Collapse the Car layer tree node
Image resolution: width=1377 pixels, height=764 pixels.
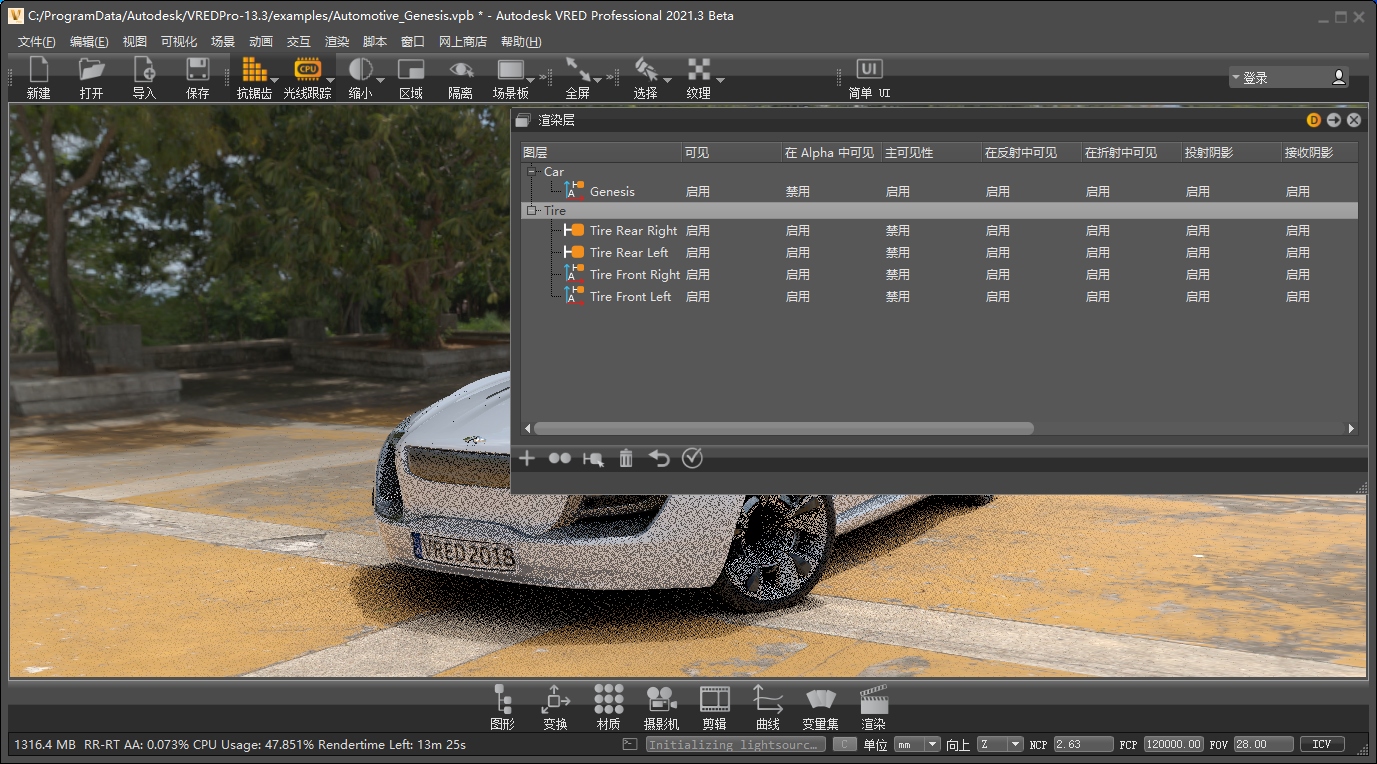pyautogui.click(x=532, y=172)
